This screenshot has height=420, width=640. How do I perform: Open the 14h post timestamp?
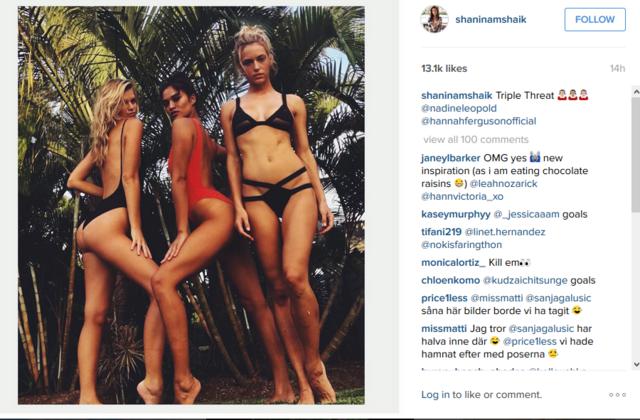point(618,69)
